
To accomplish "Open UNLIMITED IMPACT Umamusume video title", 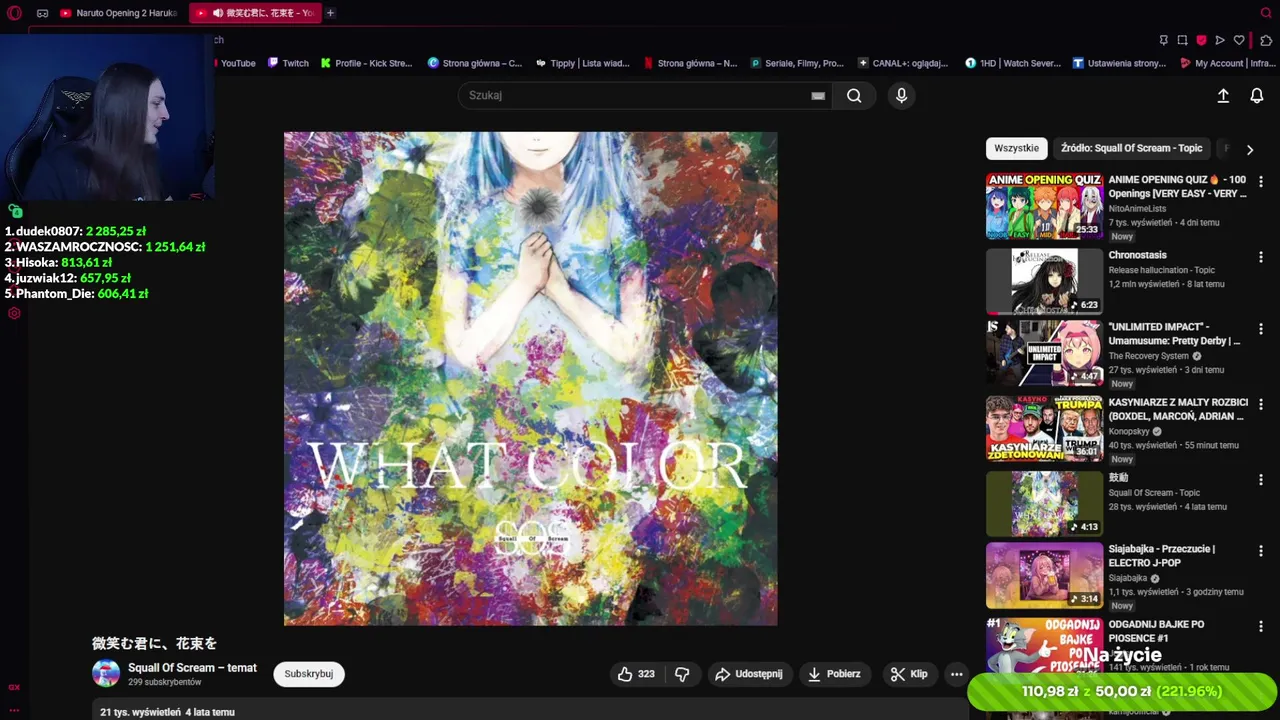I will (1174, 334).
